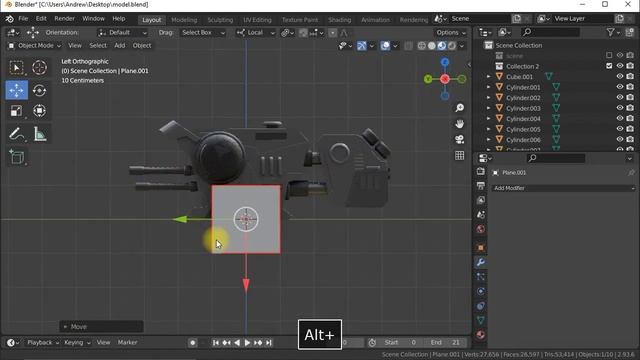640x360 pixels.
Task: Select the Select Box tool
Action: click(x=16, y=68)
